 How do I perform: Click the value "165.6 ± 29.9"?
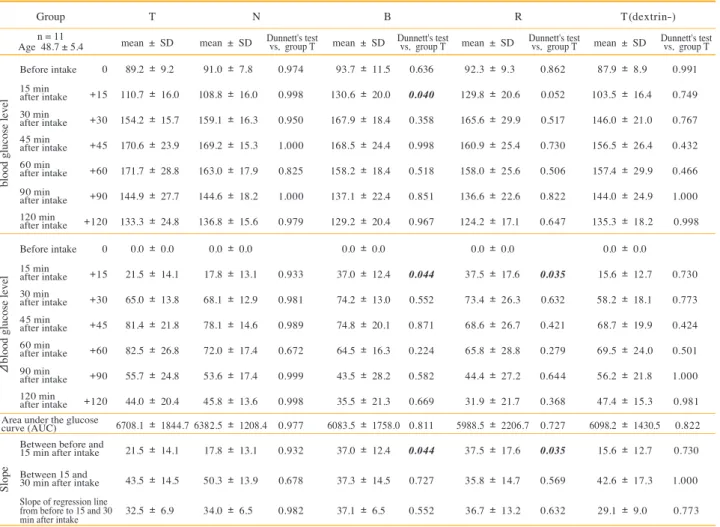tap(490, 120)
